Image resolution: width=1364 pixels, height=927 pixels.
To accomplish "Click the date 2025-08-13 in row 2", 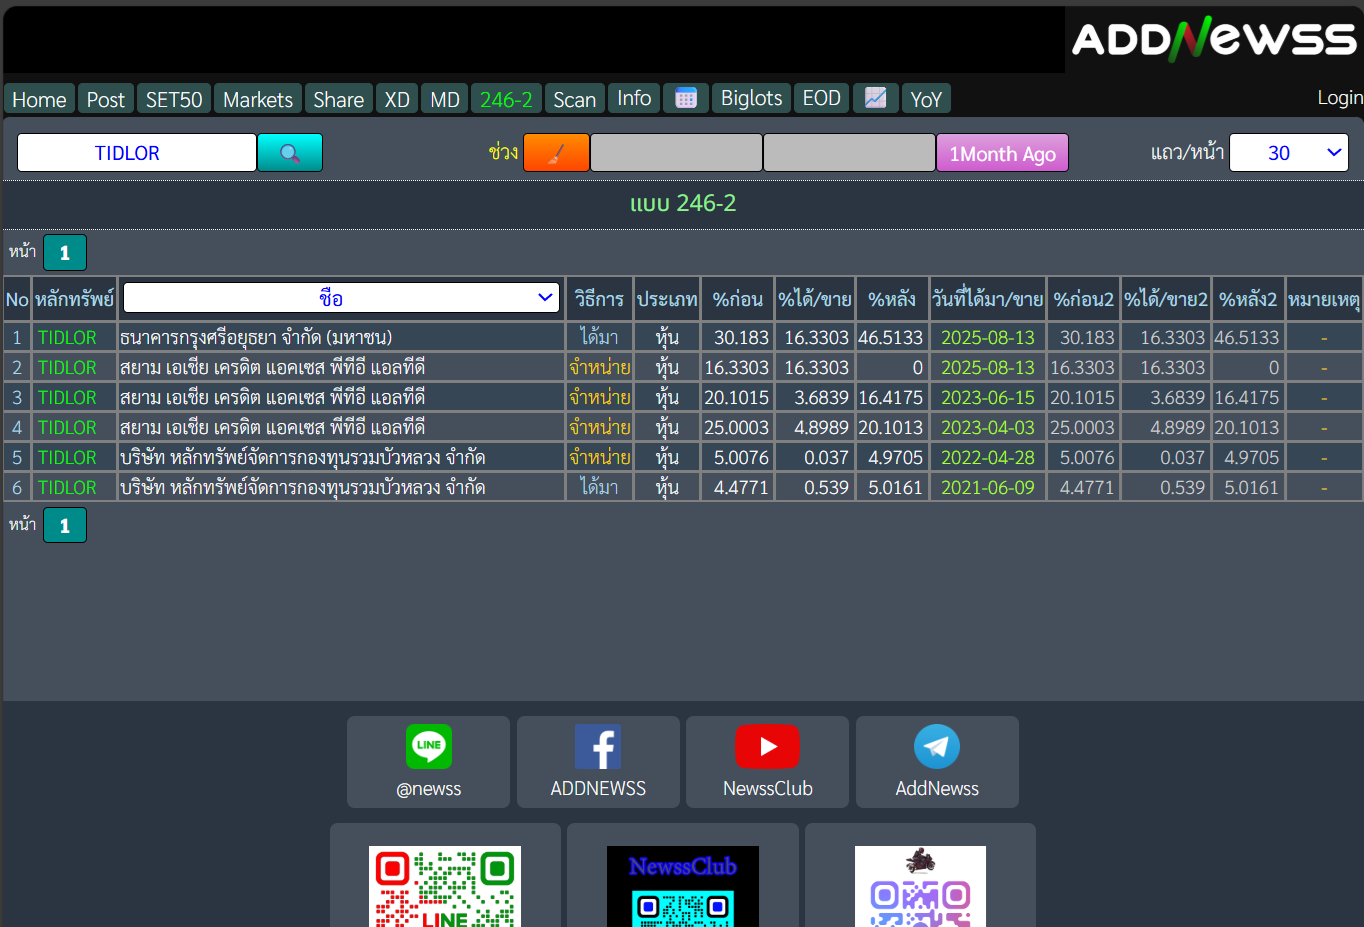I will tap(988, 367).
